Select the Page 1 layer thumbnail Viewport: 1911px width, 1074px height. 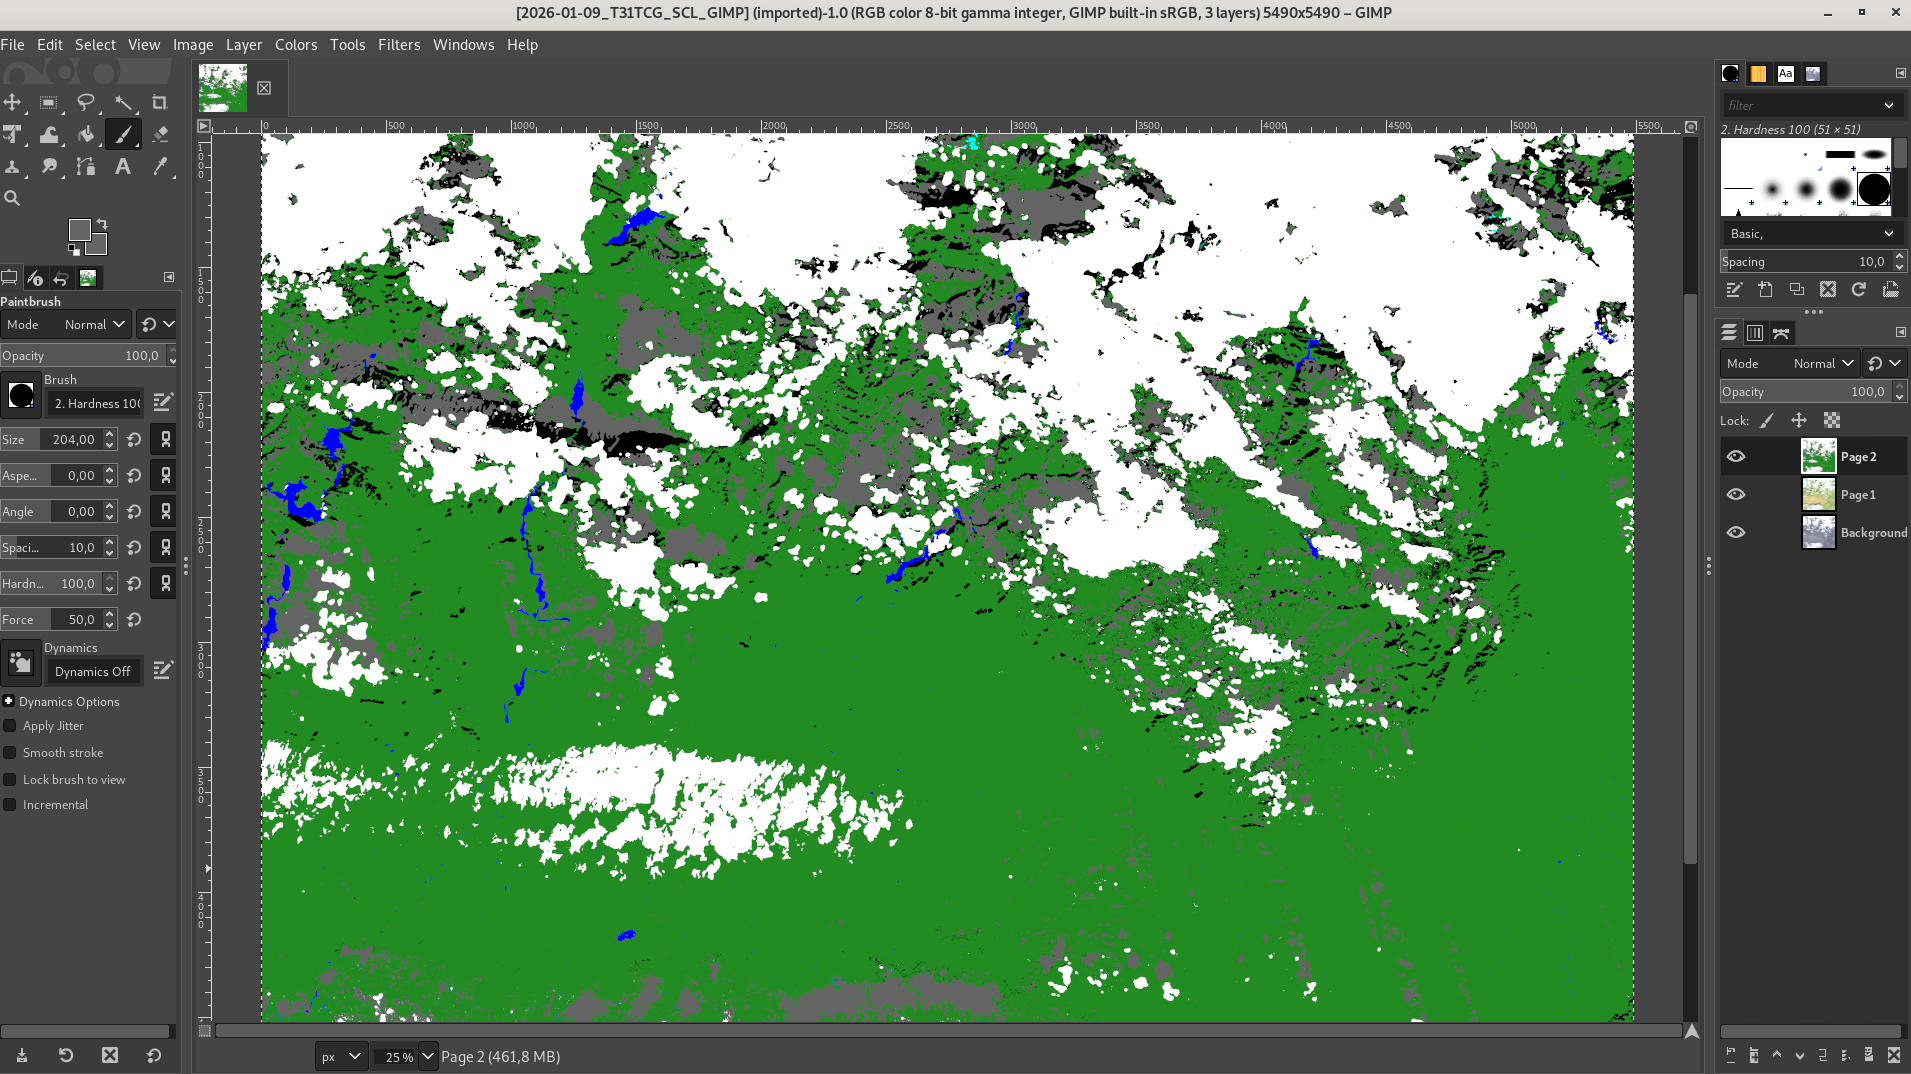1818,494
